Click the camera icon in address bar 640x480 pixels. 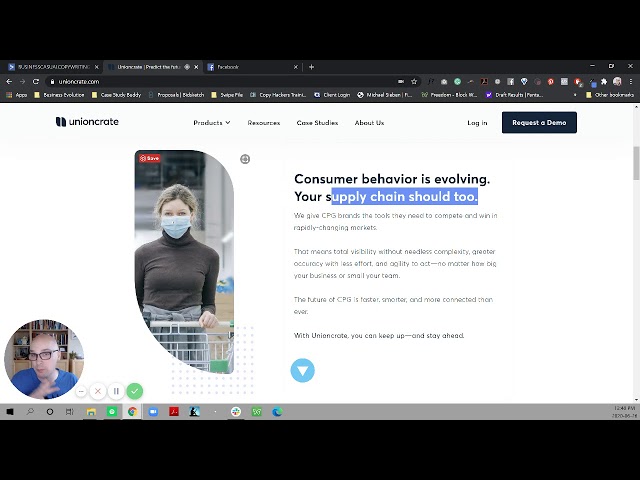coord(401,82)
